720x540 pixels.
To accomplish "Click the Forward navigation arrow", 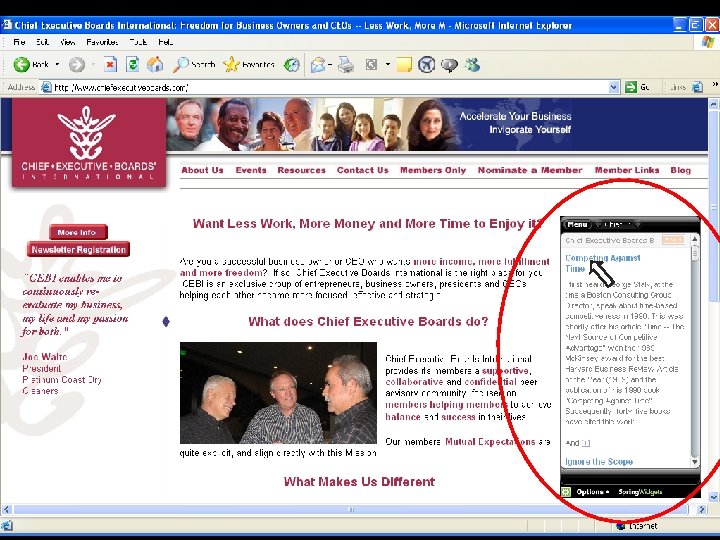I will tap(77, 65).
